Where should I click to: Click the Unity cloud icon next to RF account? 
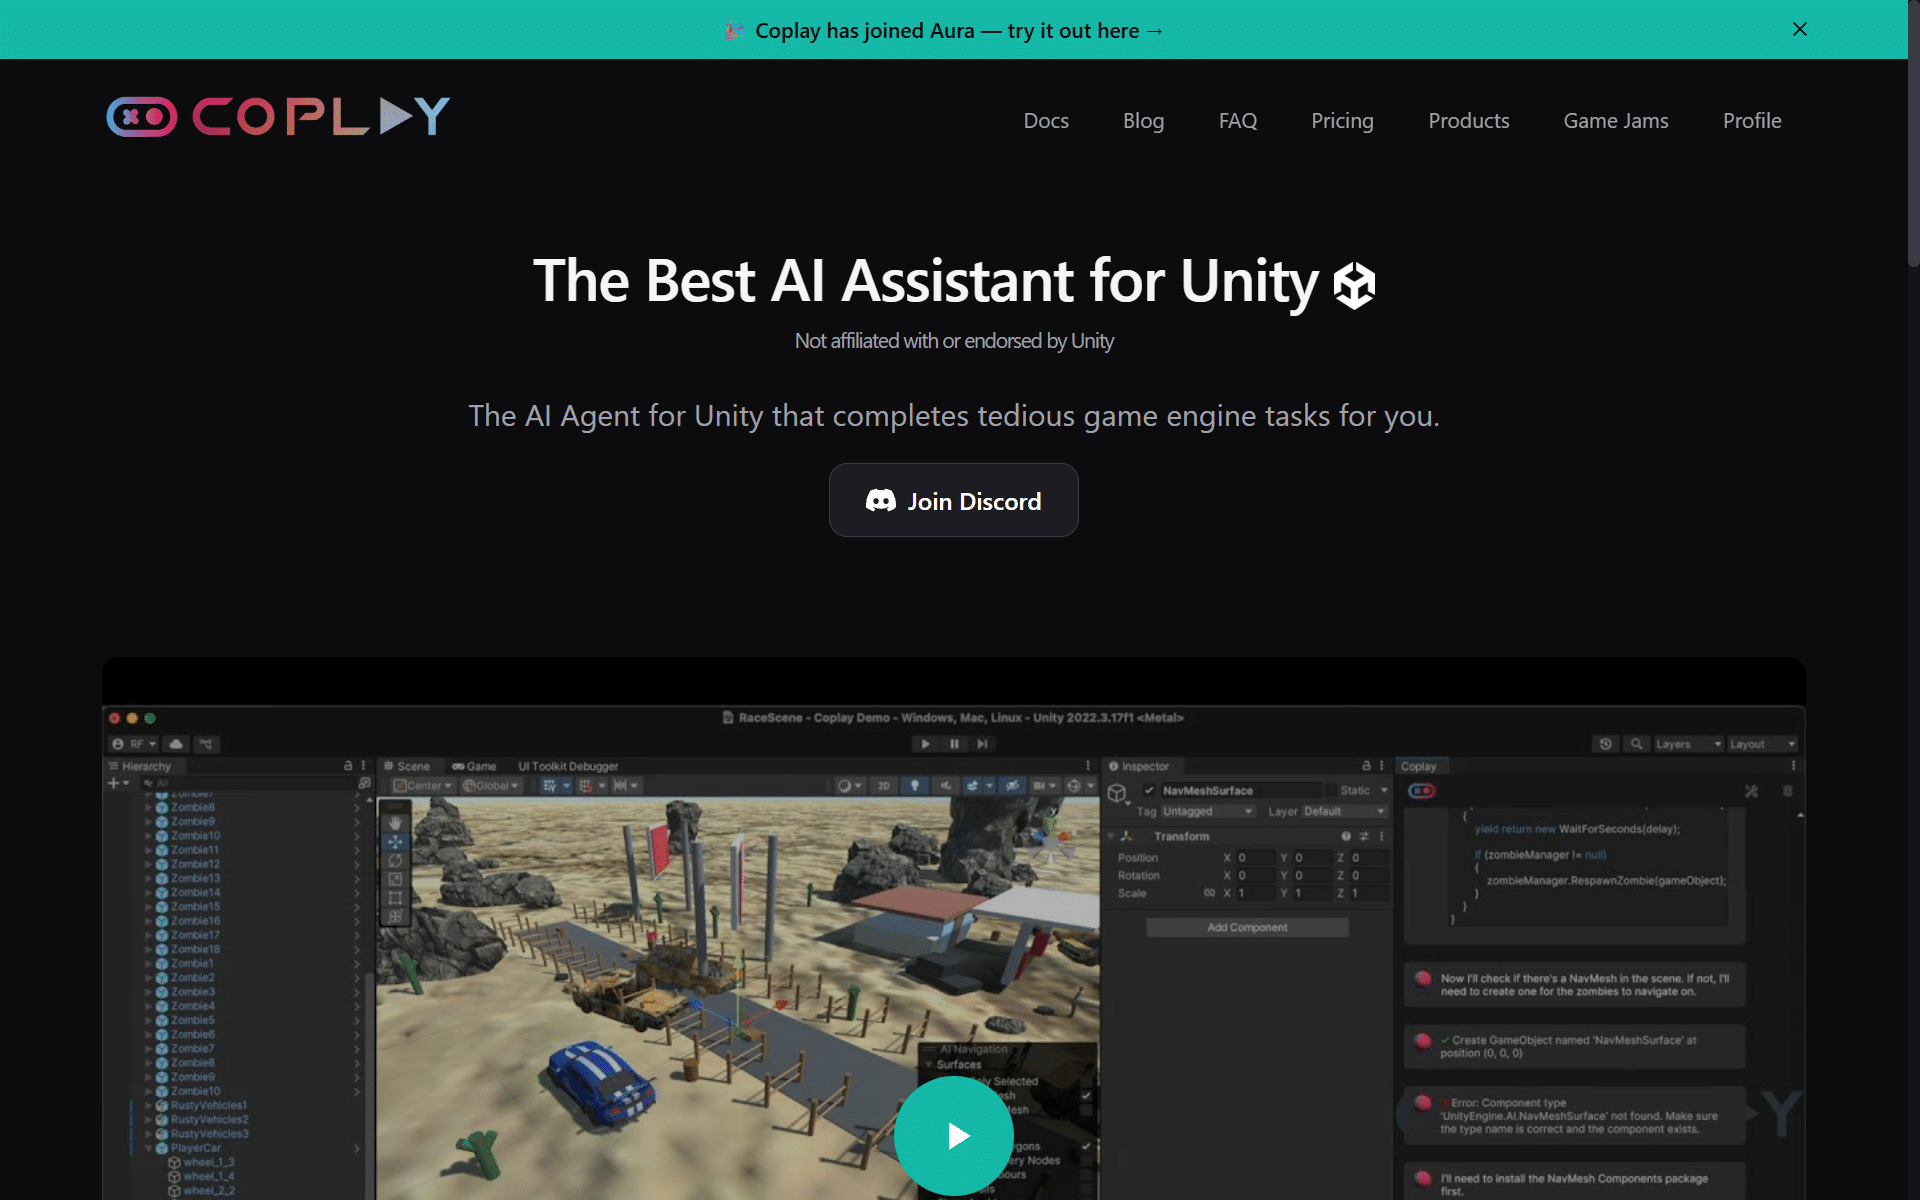click(x=176, y=744)
